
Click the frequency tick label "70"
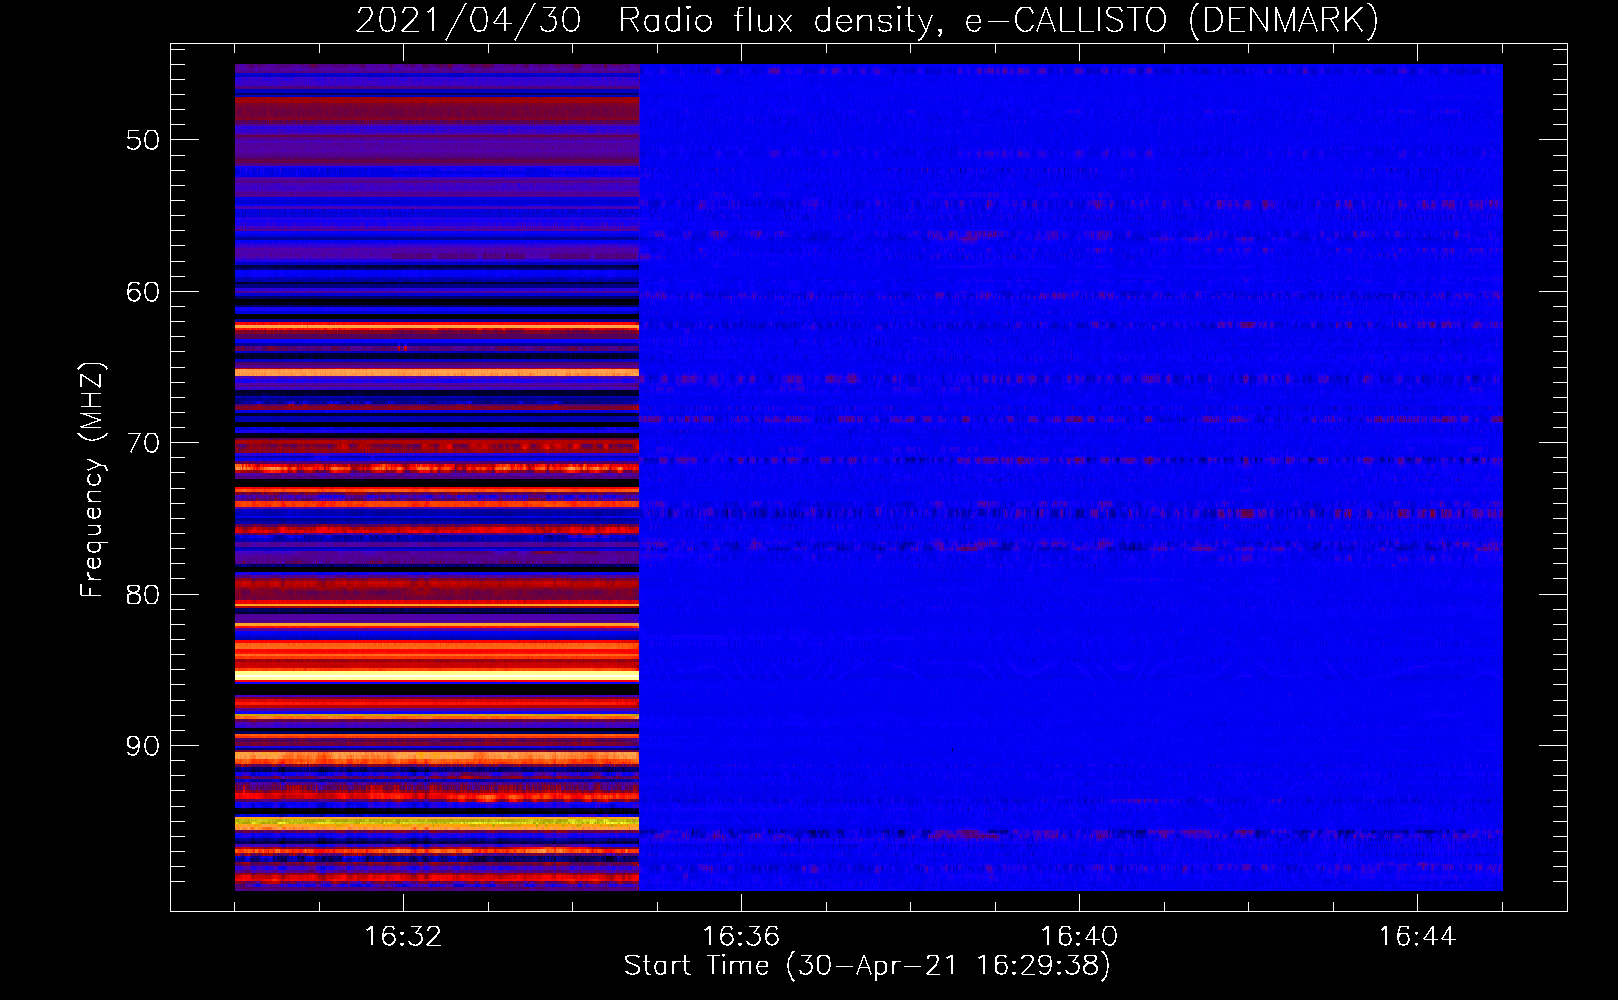click(x=143, y=443)
